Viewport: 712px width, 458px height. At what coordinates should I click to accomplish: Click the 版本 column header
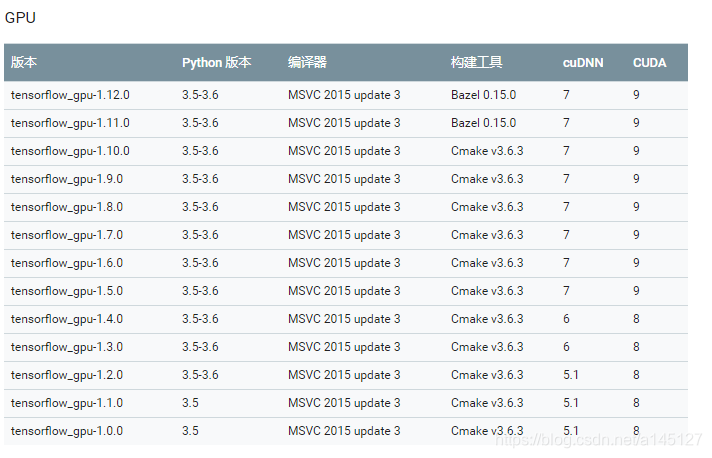tap(24, 62)
